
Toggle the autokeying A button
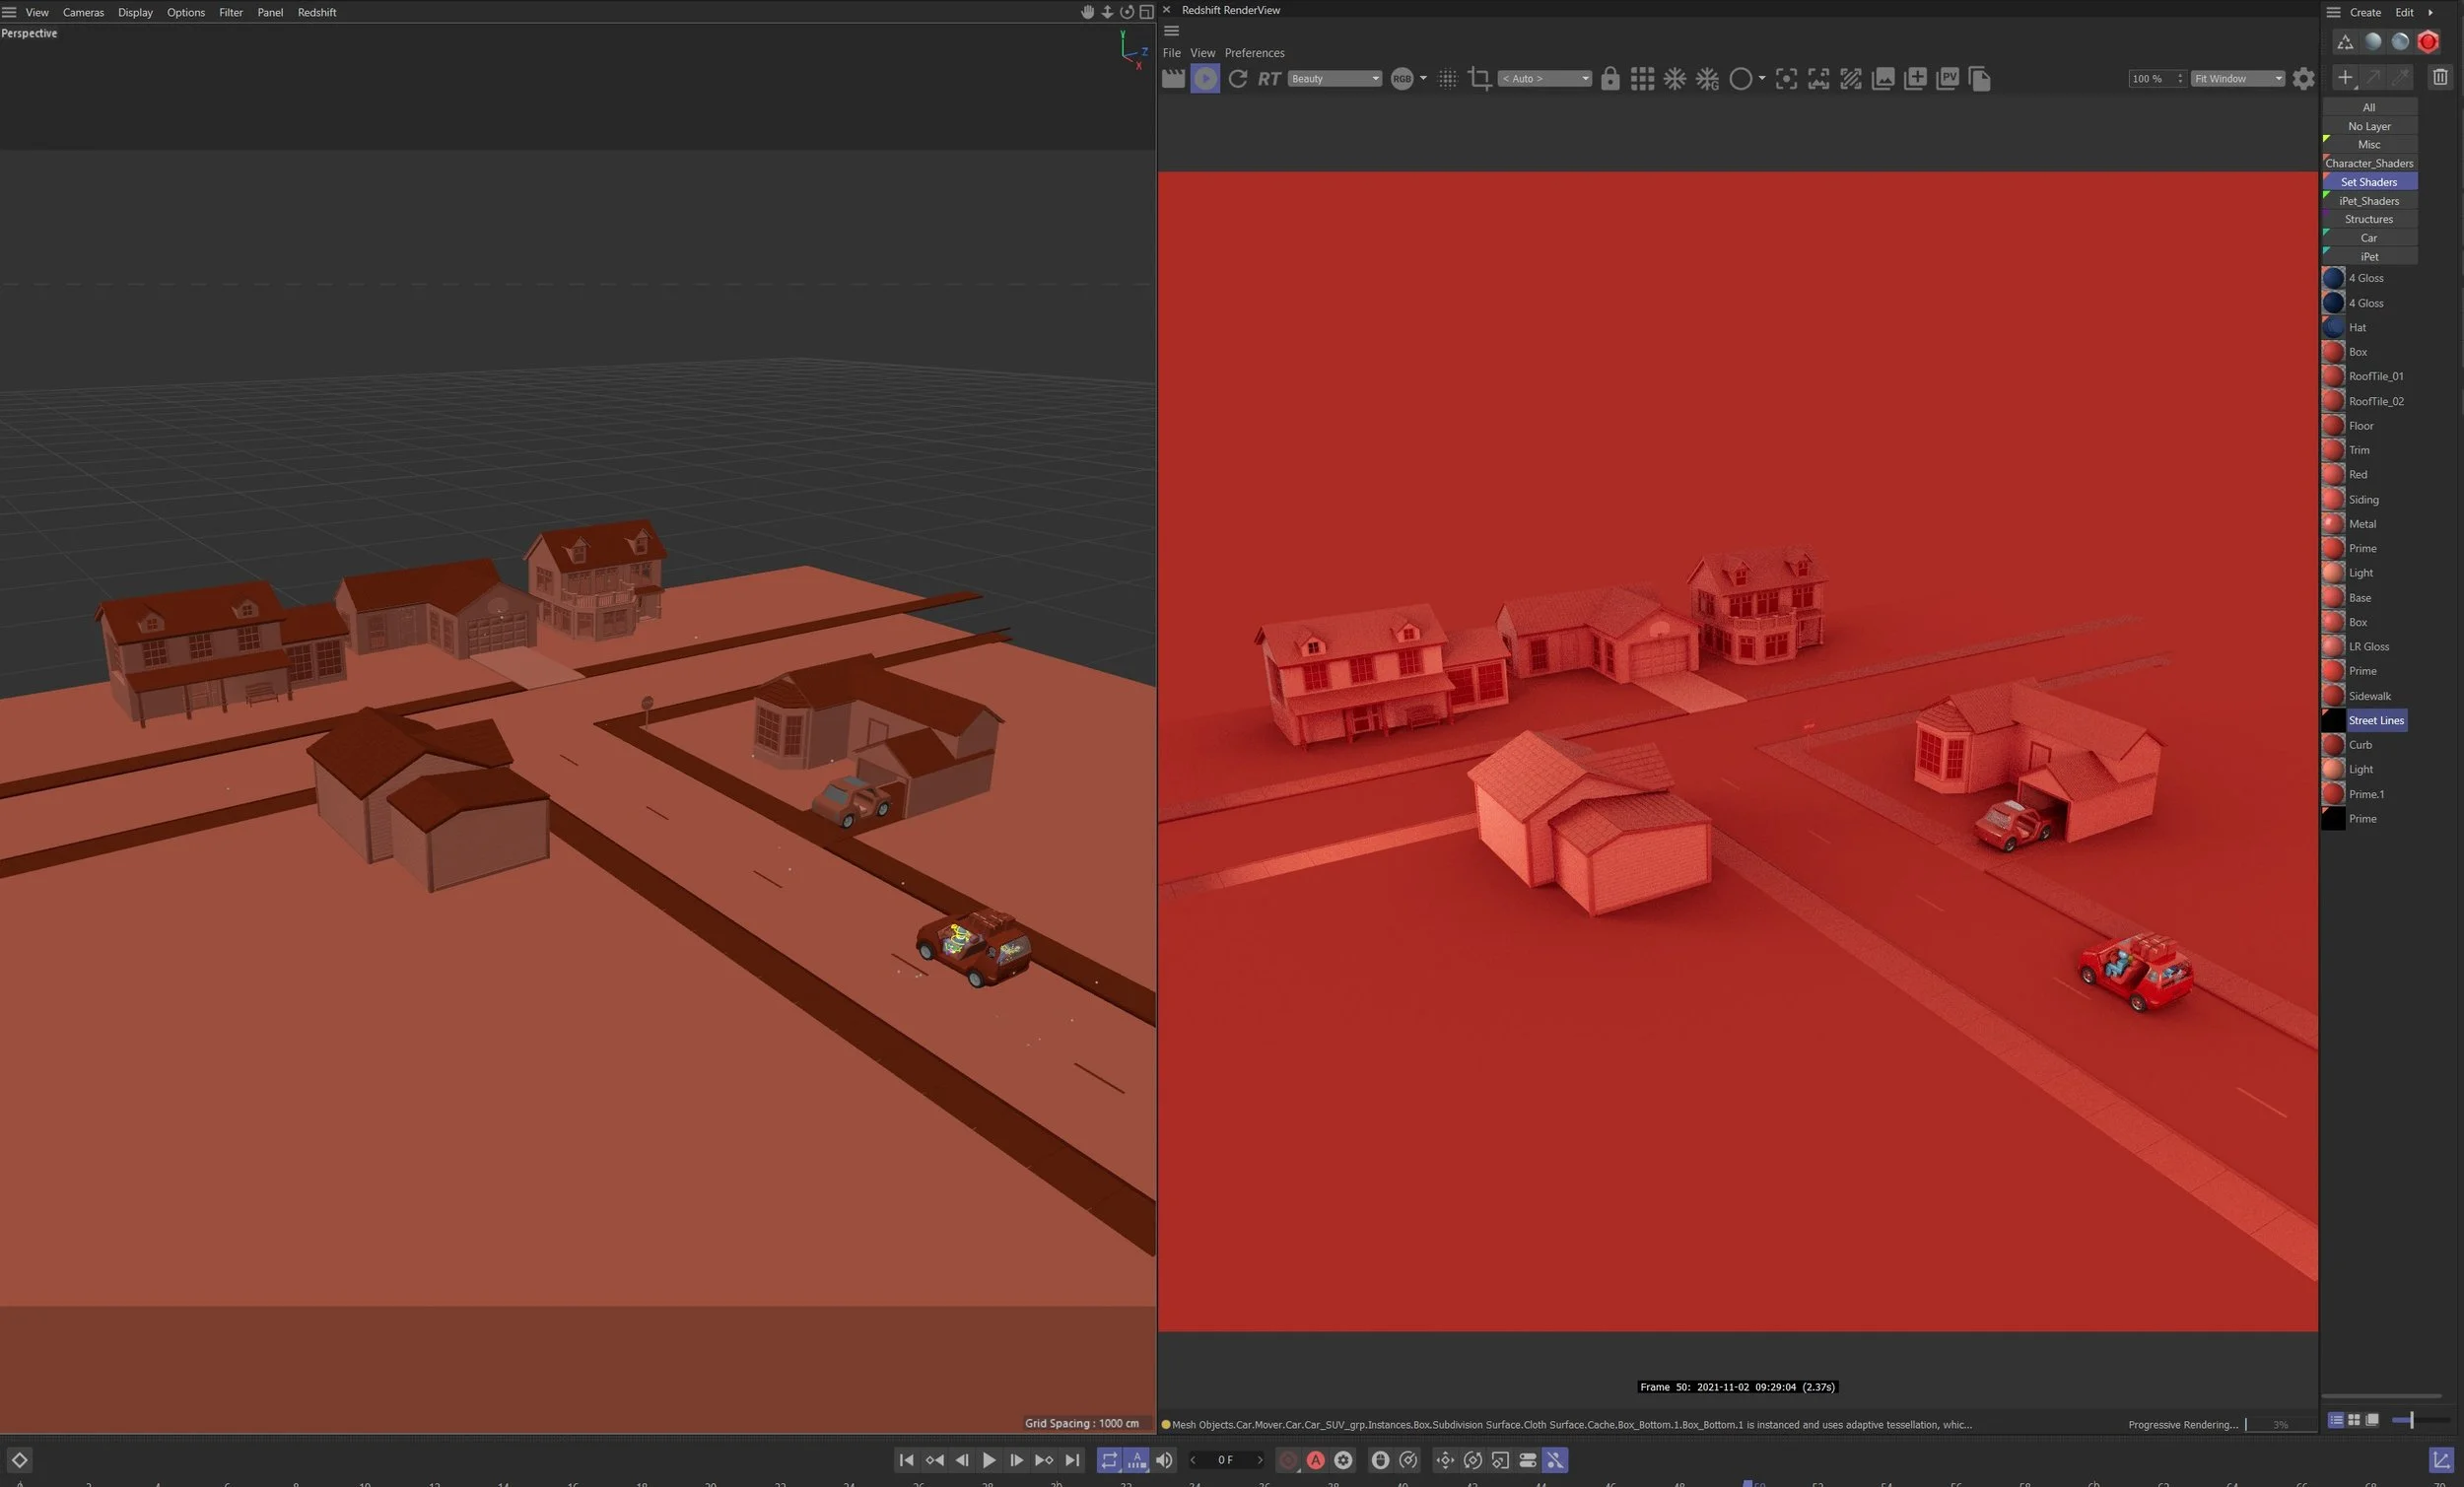[x=1316, y=1460]
